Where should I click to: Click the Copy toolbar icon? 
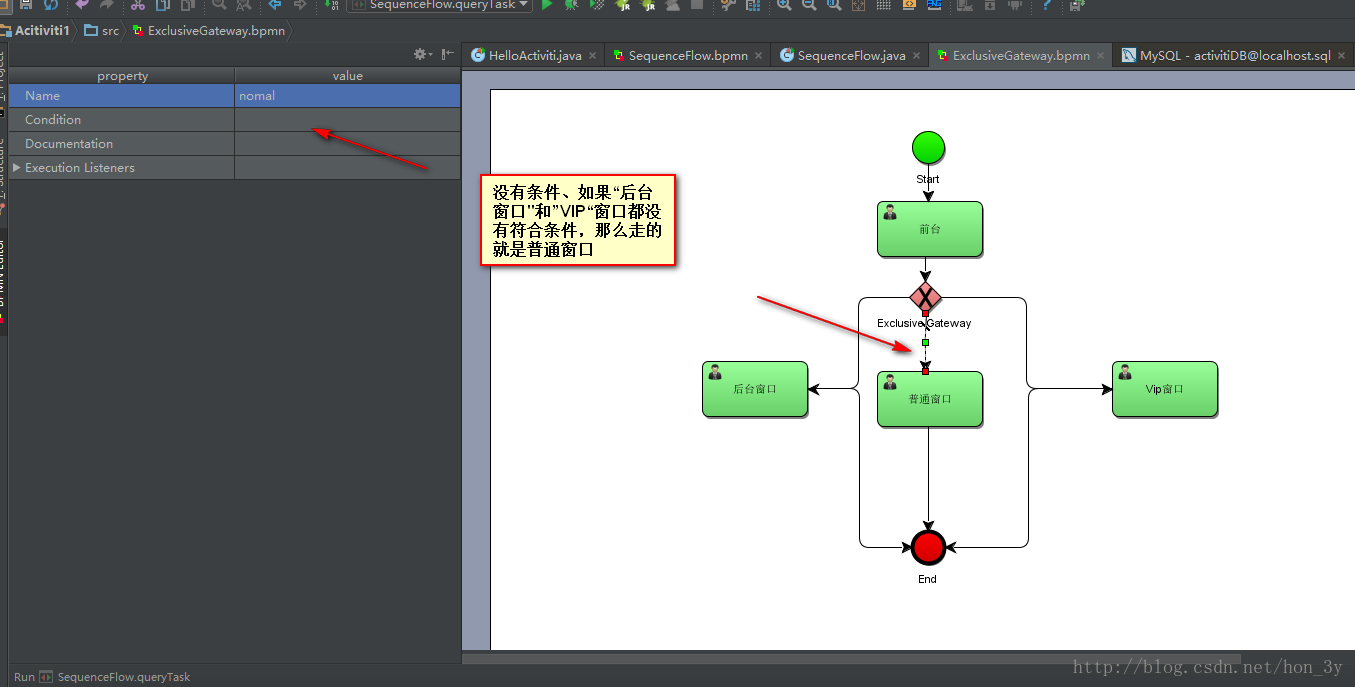coord(163,4)
